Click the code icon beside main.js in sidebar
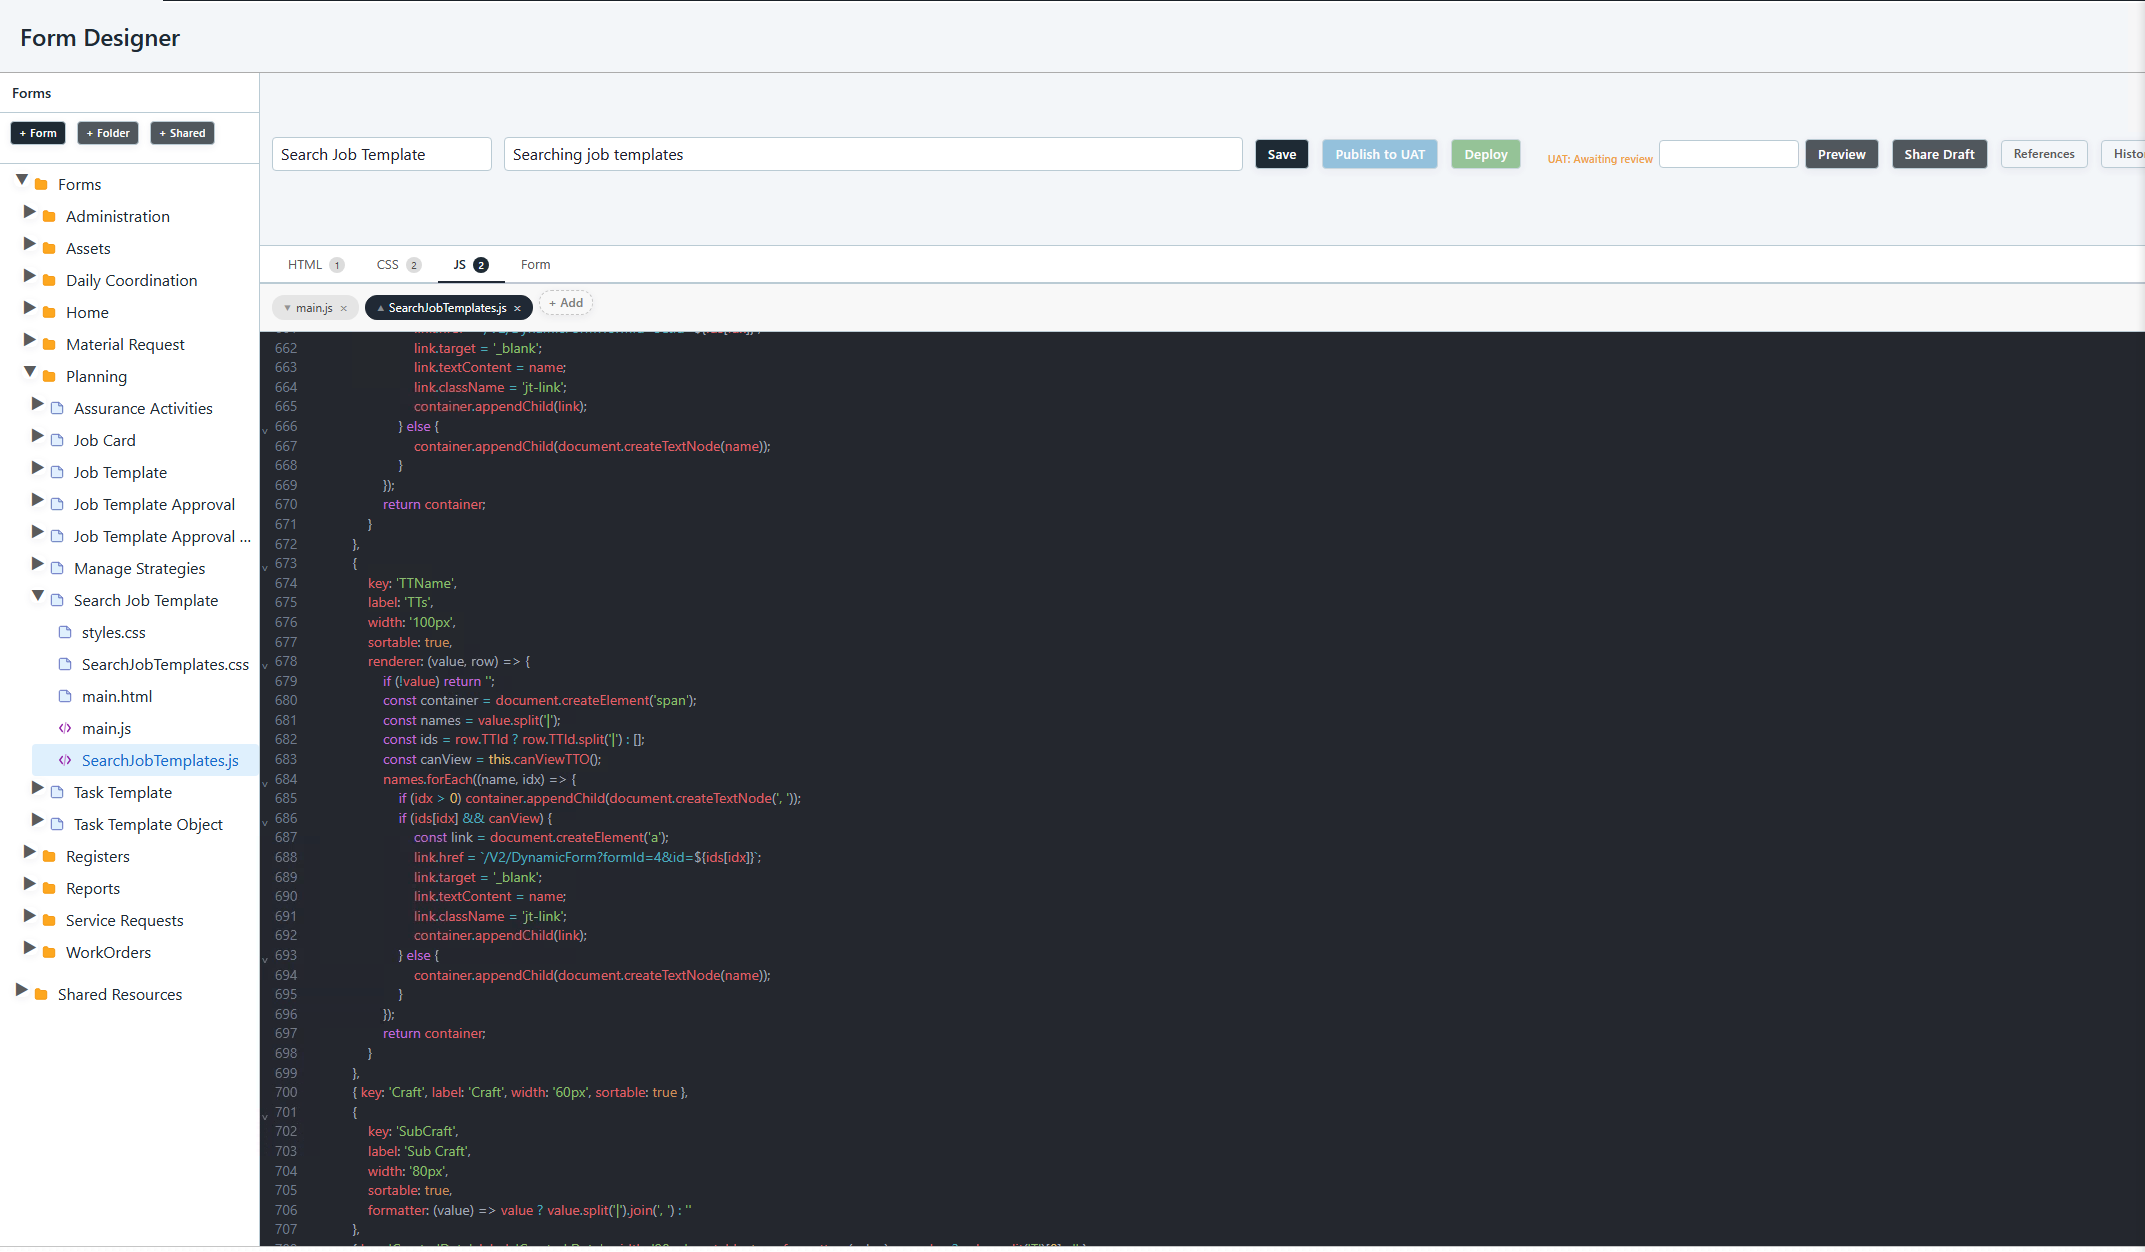 click(x=64, y=728)
